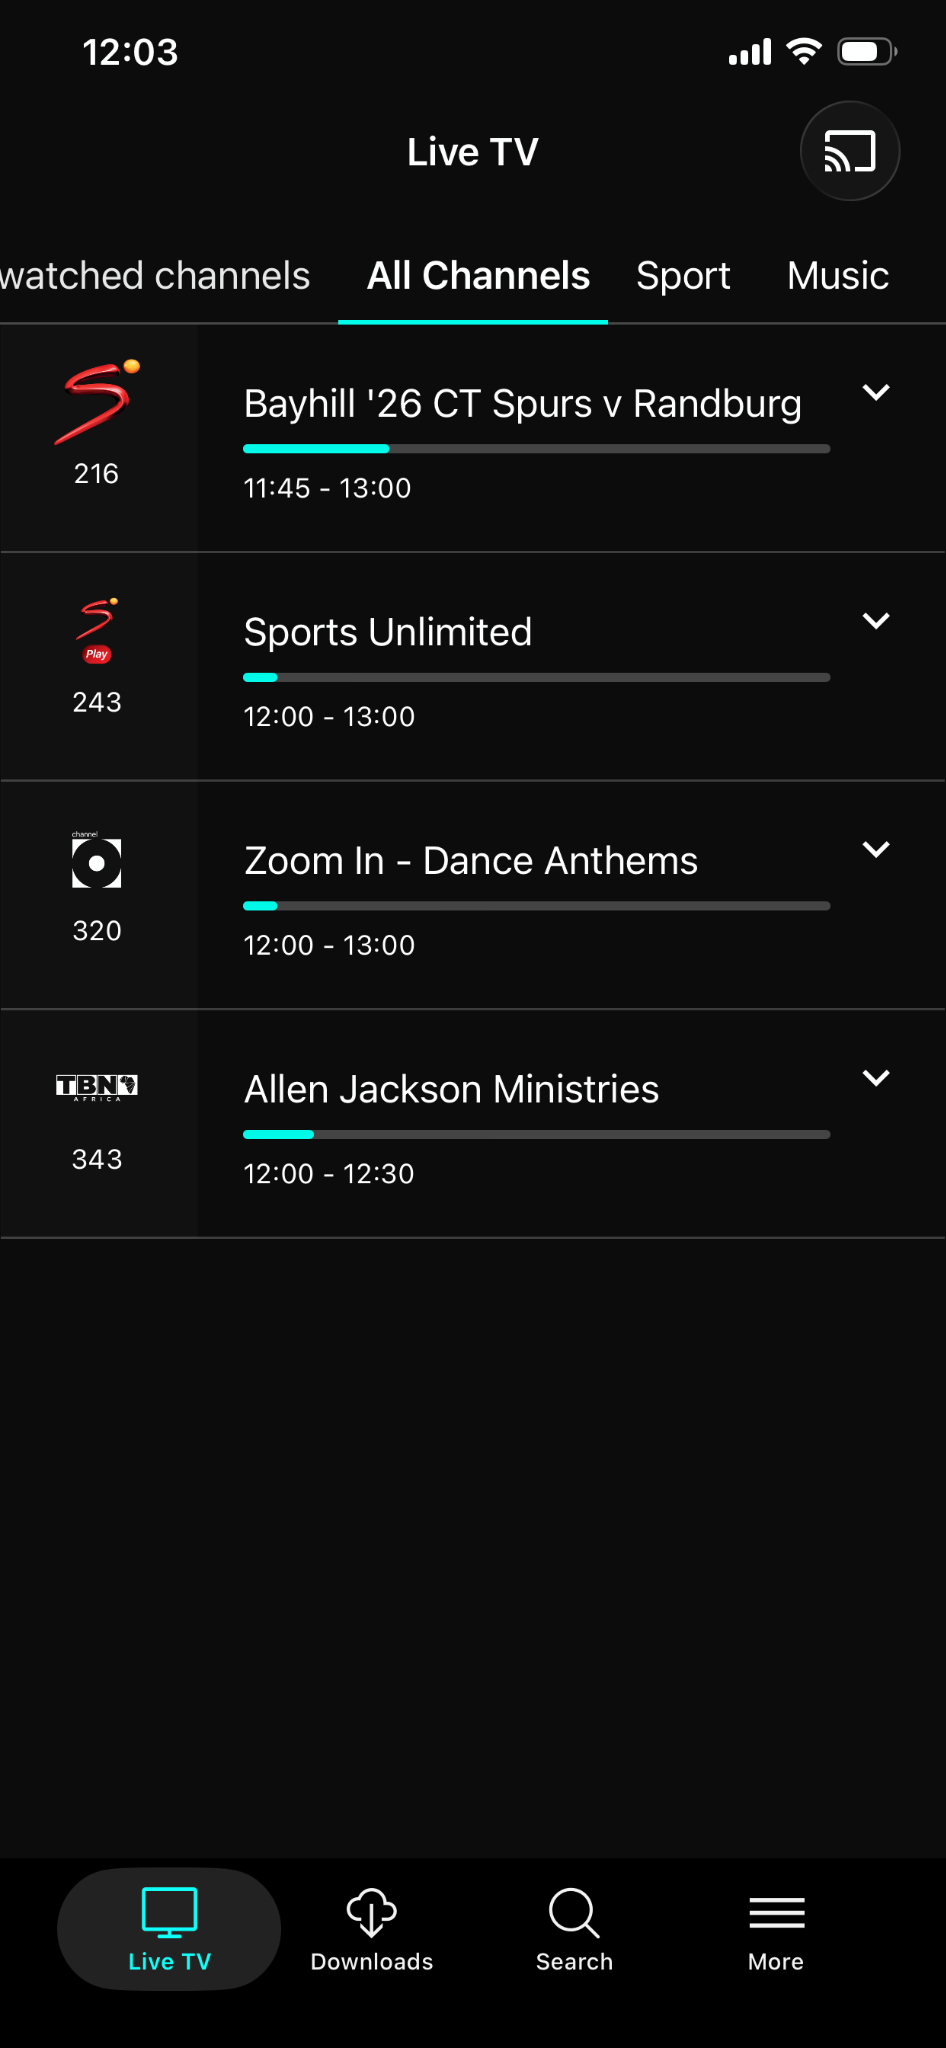Expand the Sports Unlimited programme details
This screenshot has width=946, height=2048.
click(x=876, y=621)
